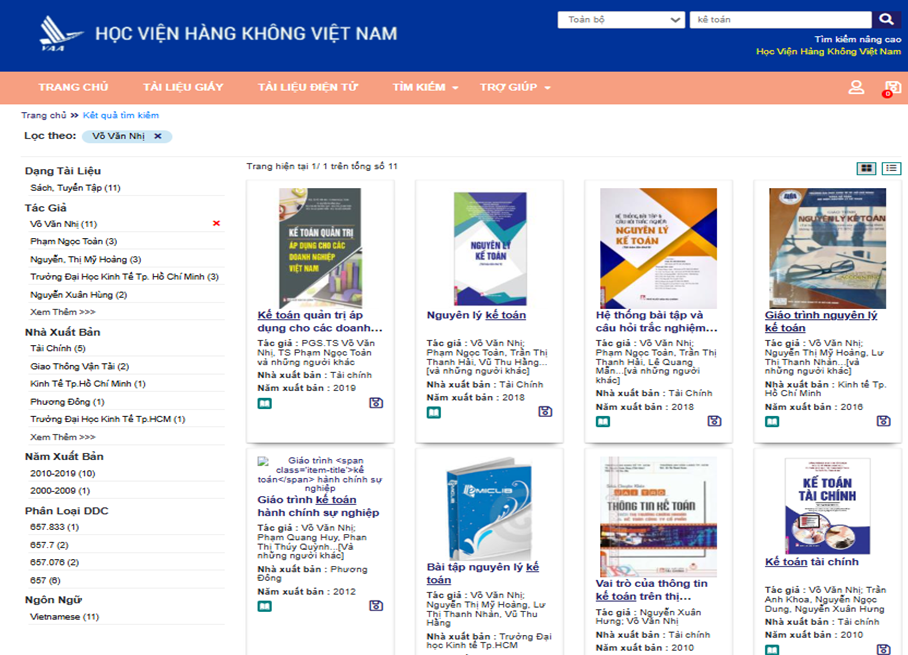Clear Võ Văn Nhị author facet with red X

point(216,224)
